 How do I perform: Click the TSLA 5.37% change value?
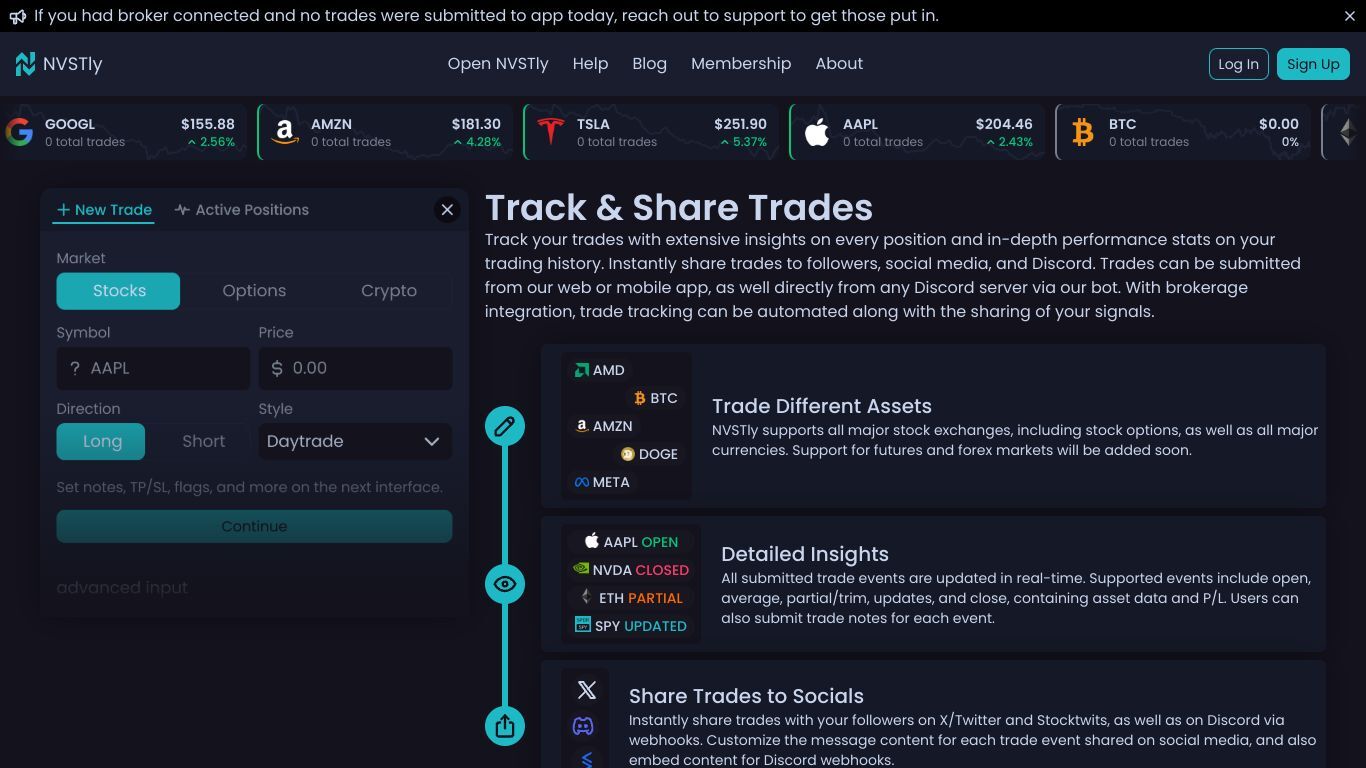tap(743, 142)
